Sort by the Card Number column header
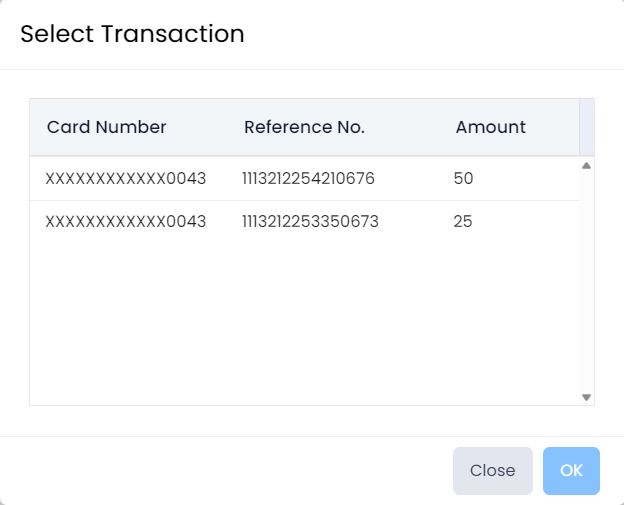624x505 pixels. [106, 127]
